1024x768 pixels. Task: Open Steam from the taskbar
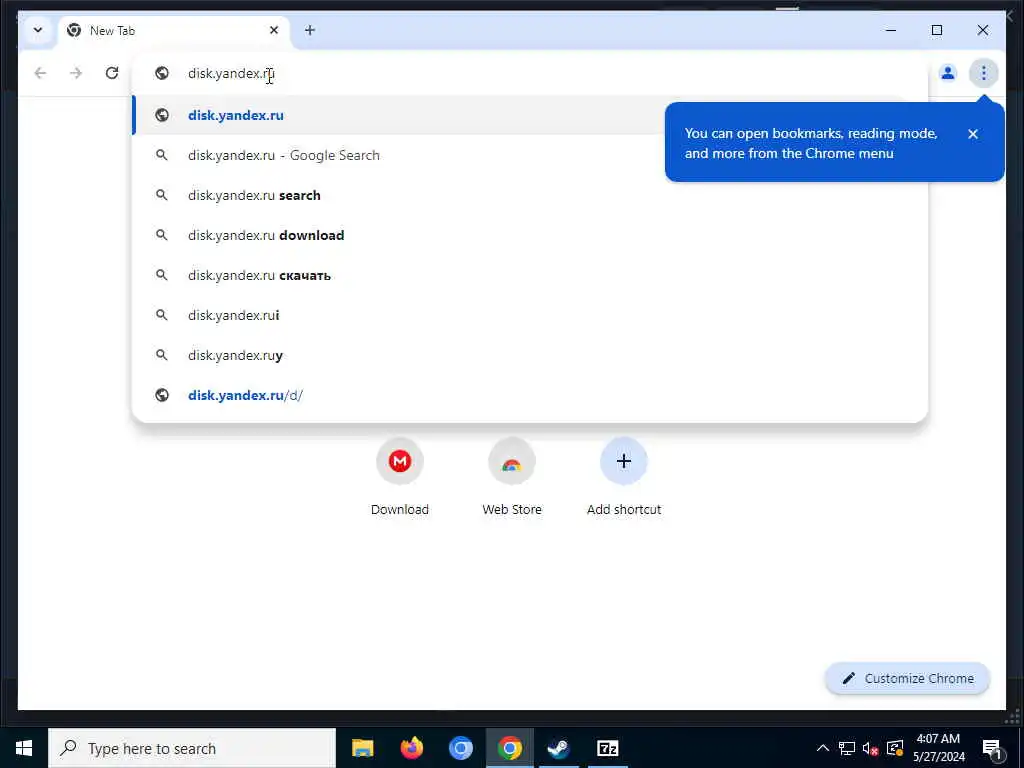558,748
